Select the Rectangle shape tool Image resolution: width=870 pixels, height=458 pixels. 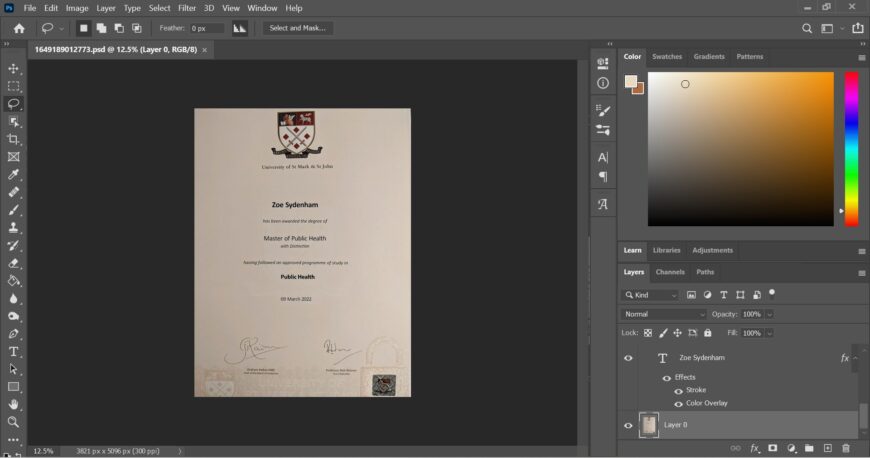(13, 387)
